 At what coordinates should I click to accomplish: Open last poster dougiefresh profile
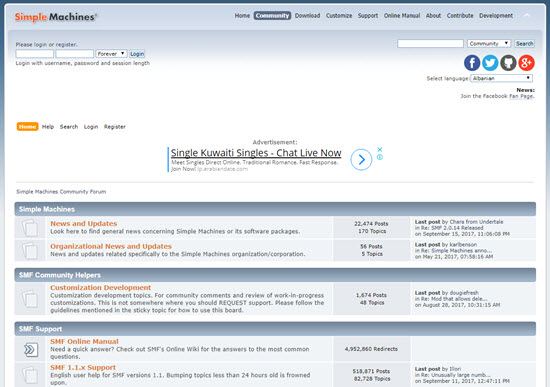[464, 293]
